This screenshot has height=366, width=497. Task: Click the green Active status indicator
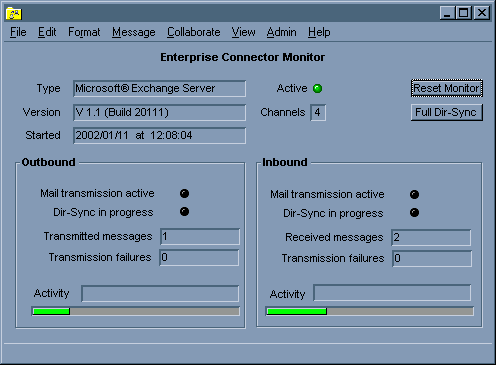317,89
